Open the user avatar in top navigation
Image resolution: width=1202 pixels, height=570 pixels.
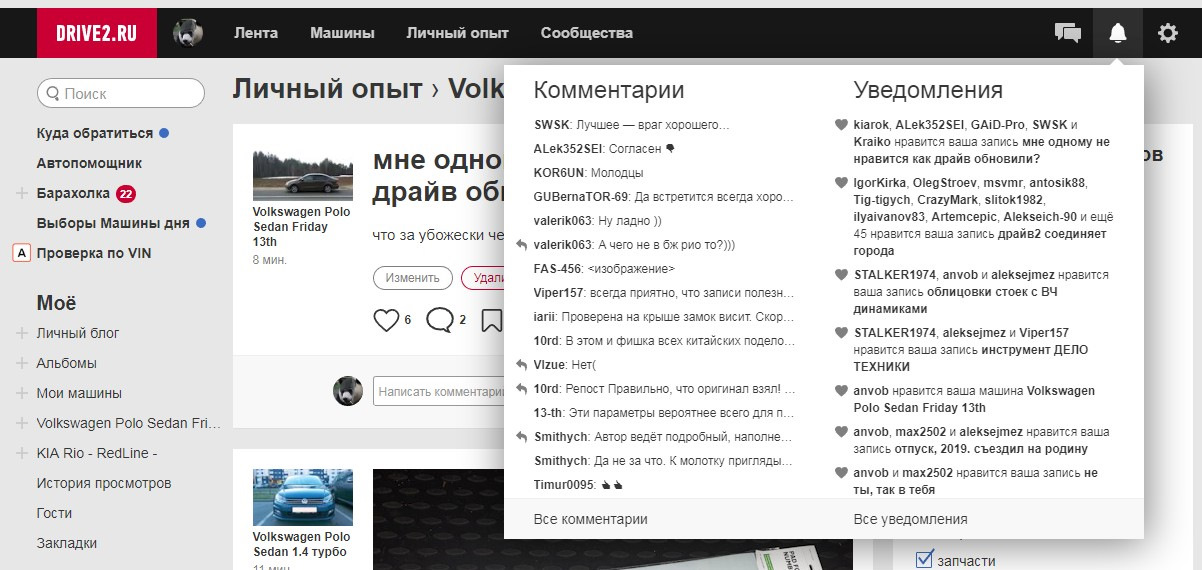[188, 33]
